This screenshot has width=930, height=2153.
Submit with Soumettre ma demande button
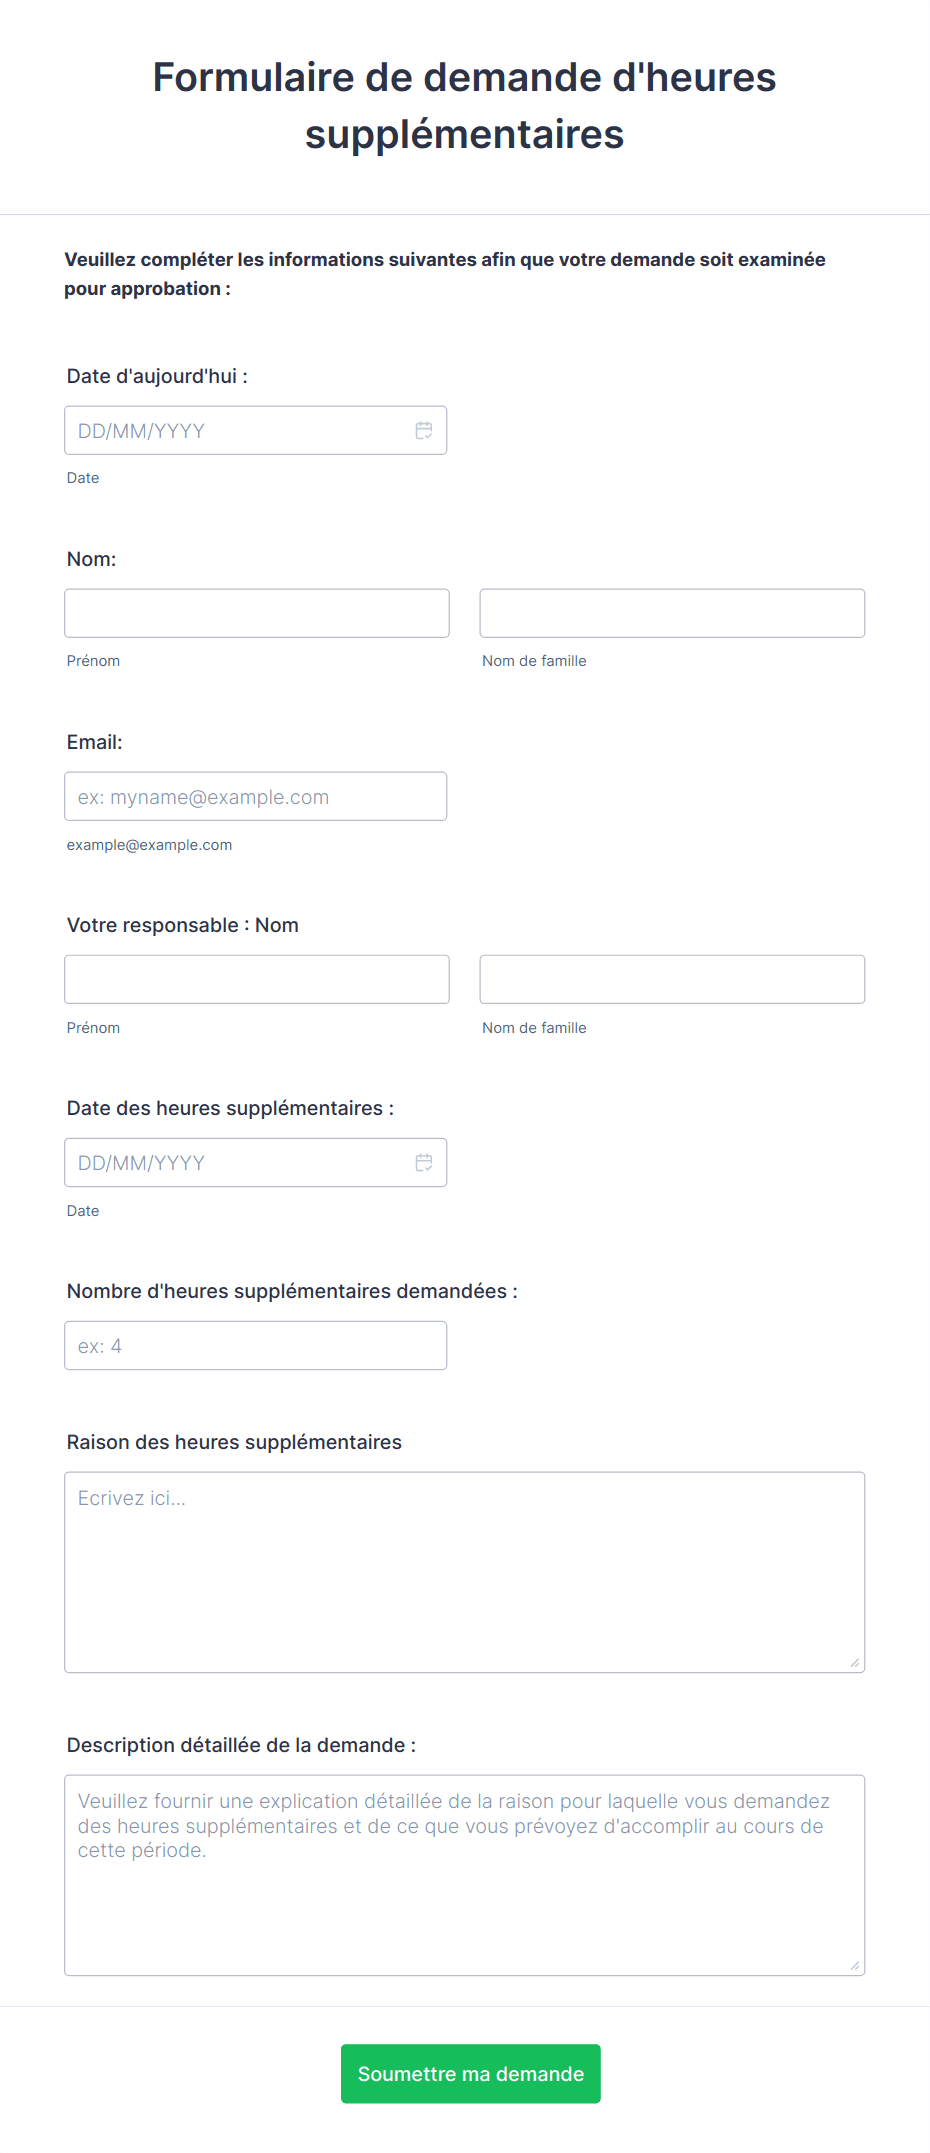471,2074
